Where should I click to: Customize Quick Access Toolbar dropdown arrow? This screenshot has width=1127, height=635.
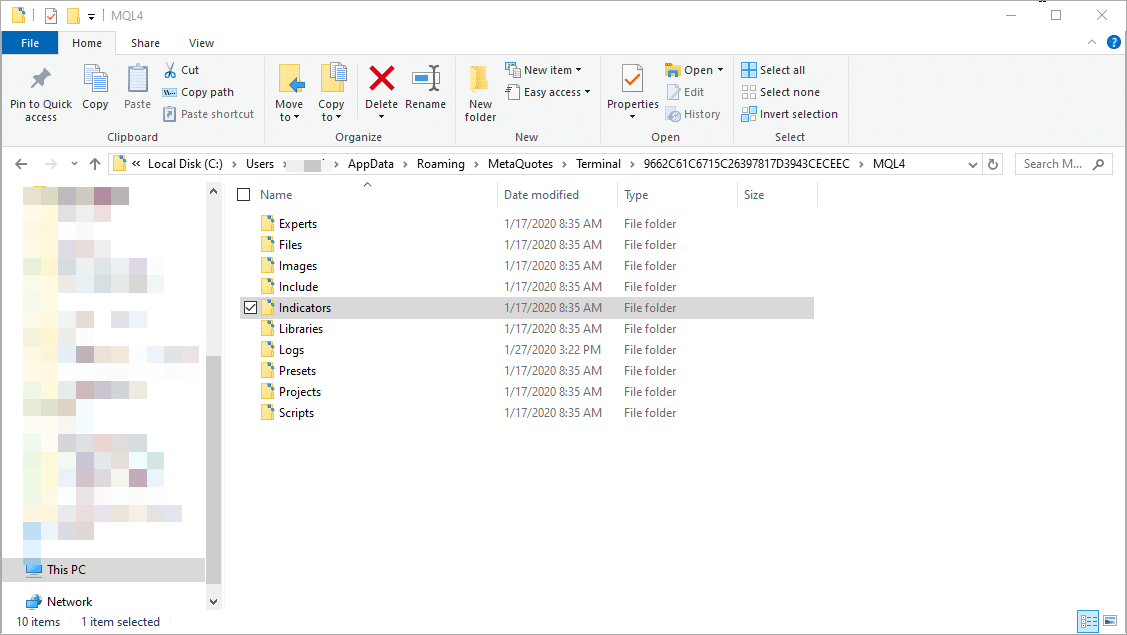pyautogui.click(x=91, y=16)
